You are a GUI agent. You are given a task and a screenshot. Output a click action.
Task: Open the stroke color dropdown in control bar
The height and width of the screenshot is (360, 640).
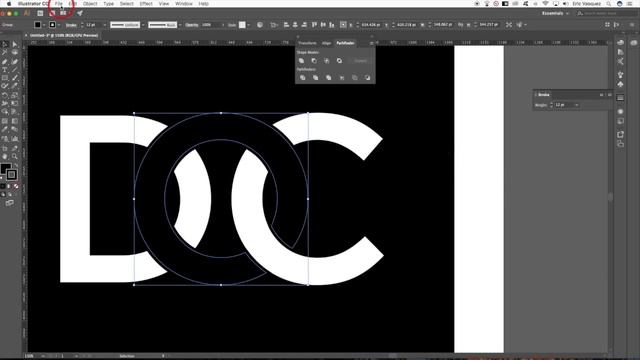point(59,25)
